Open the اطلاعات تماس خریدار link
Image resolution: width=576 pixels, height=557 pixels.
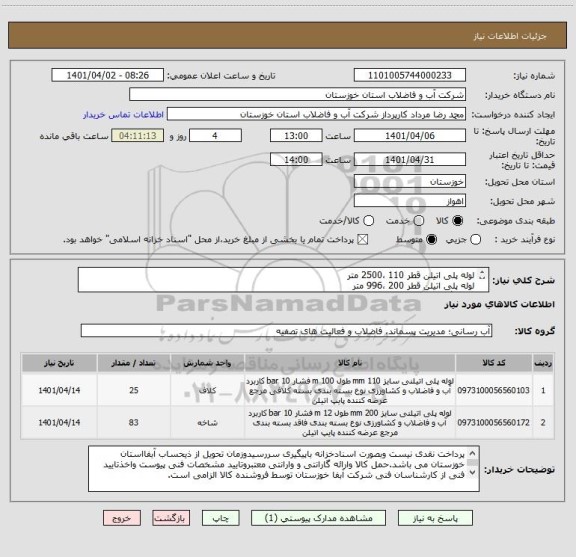coord(123,115)
